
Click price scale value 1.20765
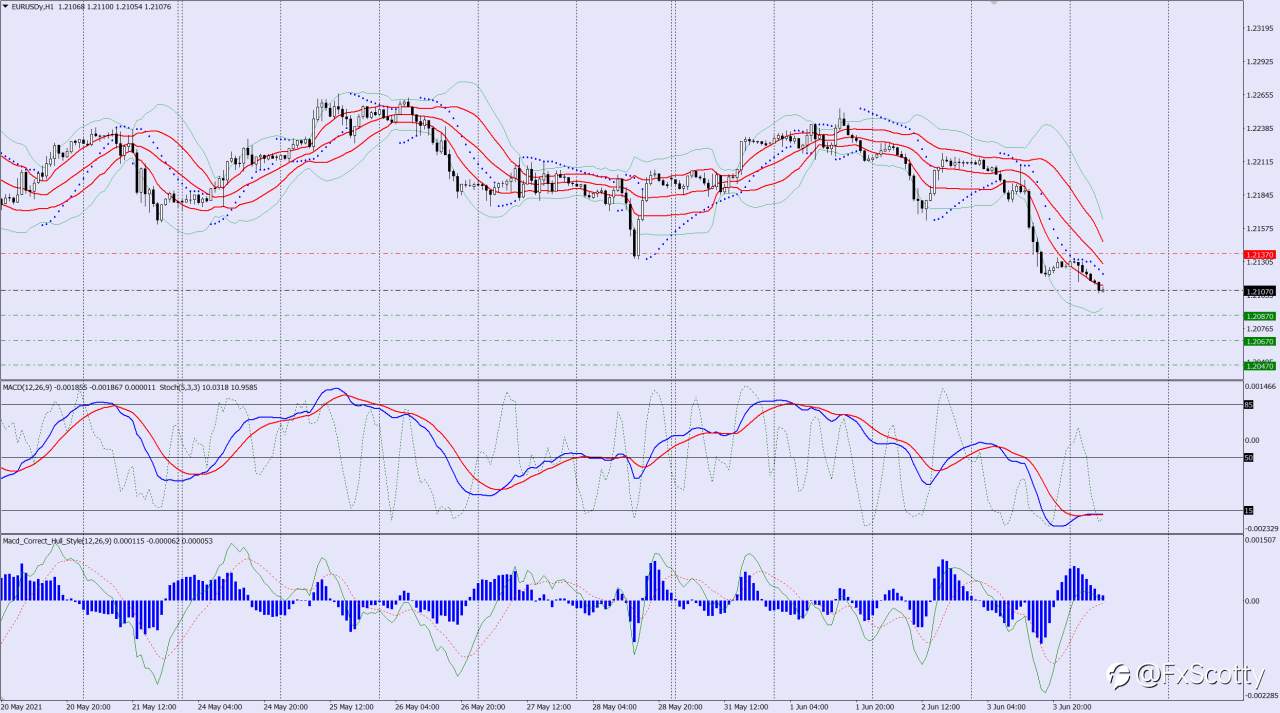(1260, 329)
